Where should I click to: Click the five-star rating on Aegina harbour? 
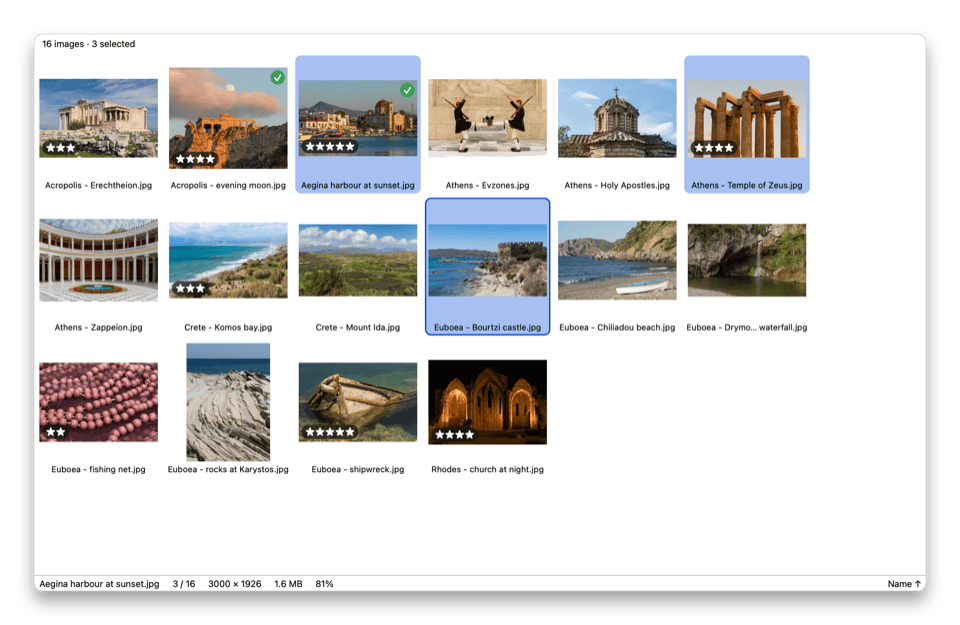click(x=330, y=146)
